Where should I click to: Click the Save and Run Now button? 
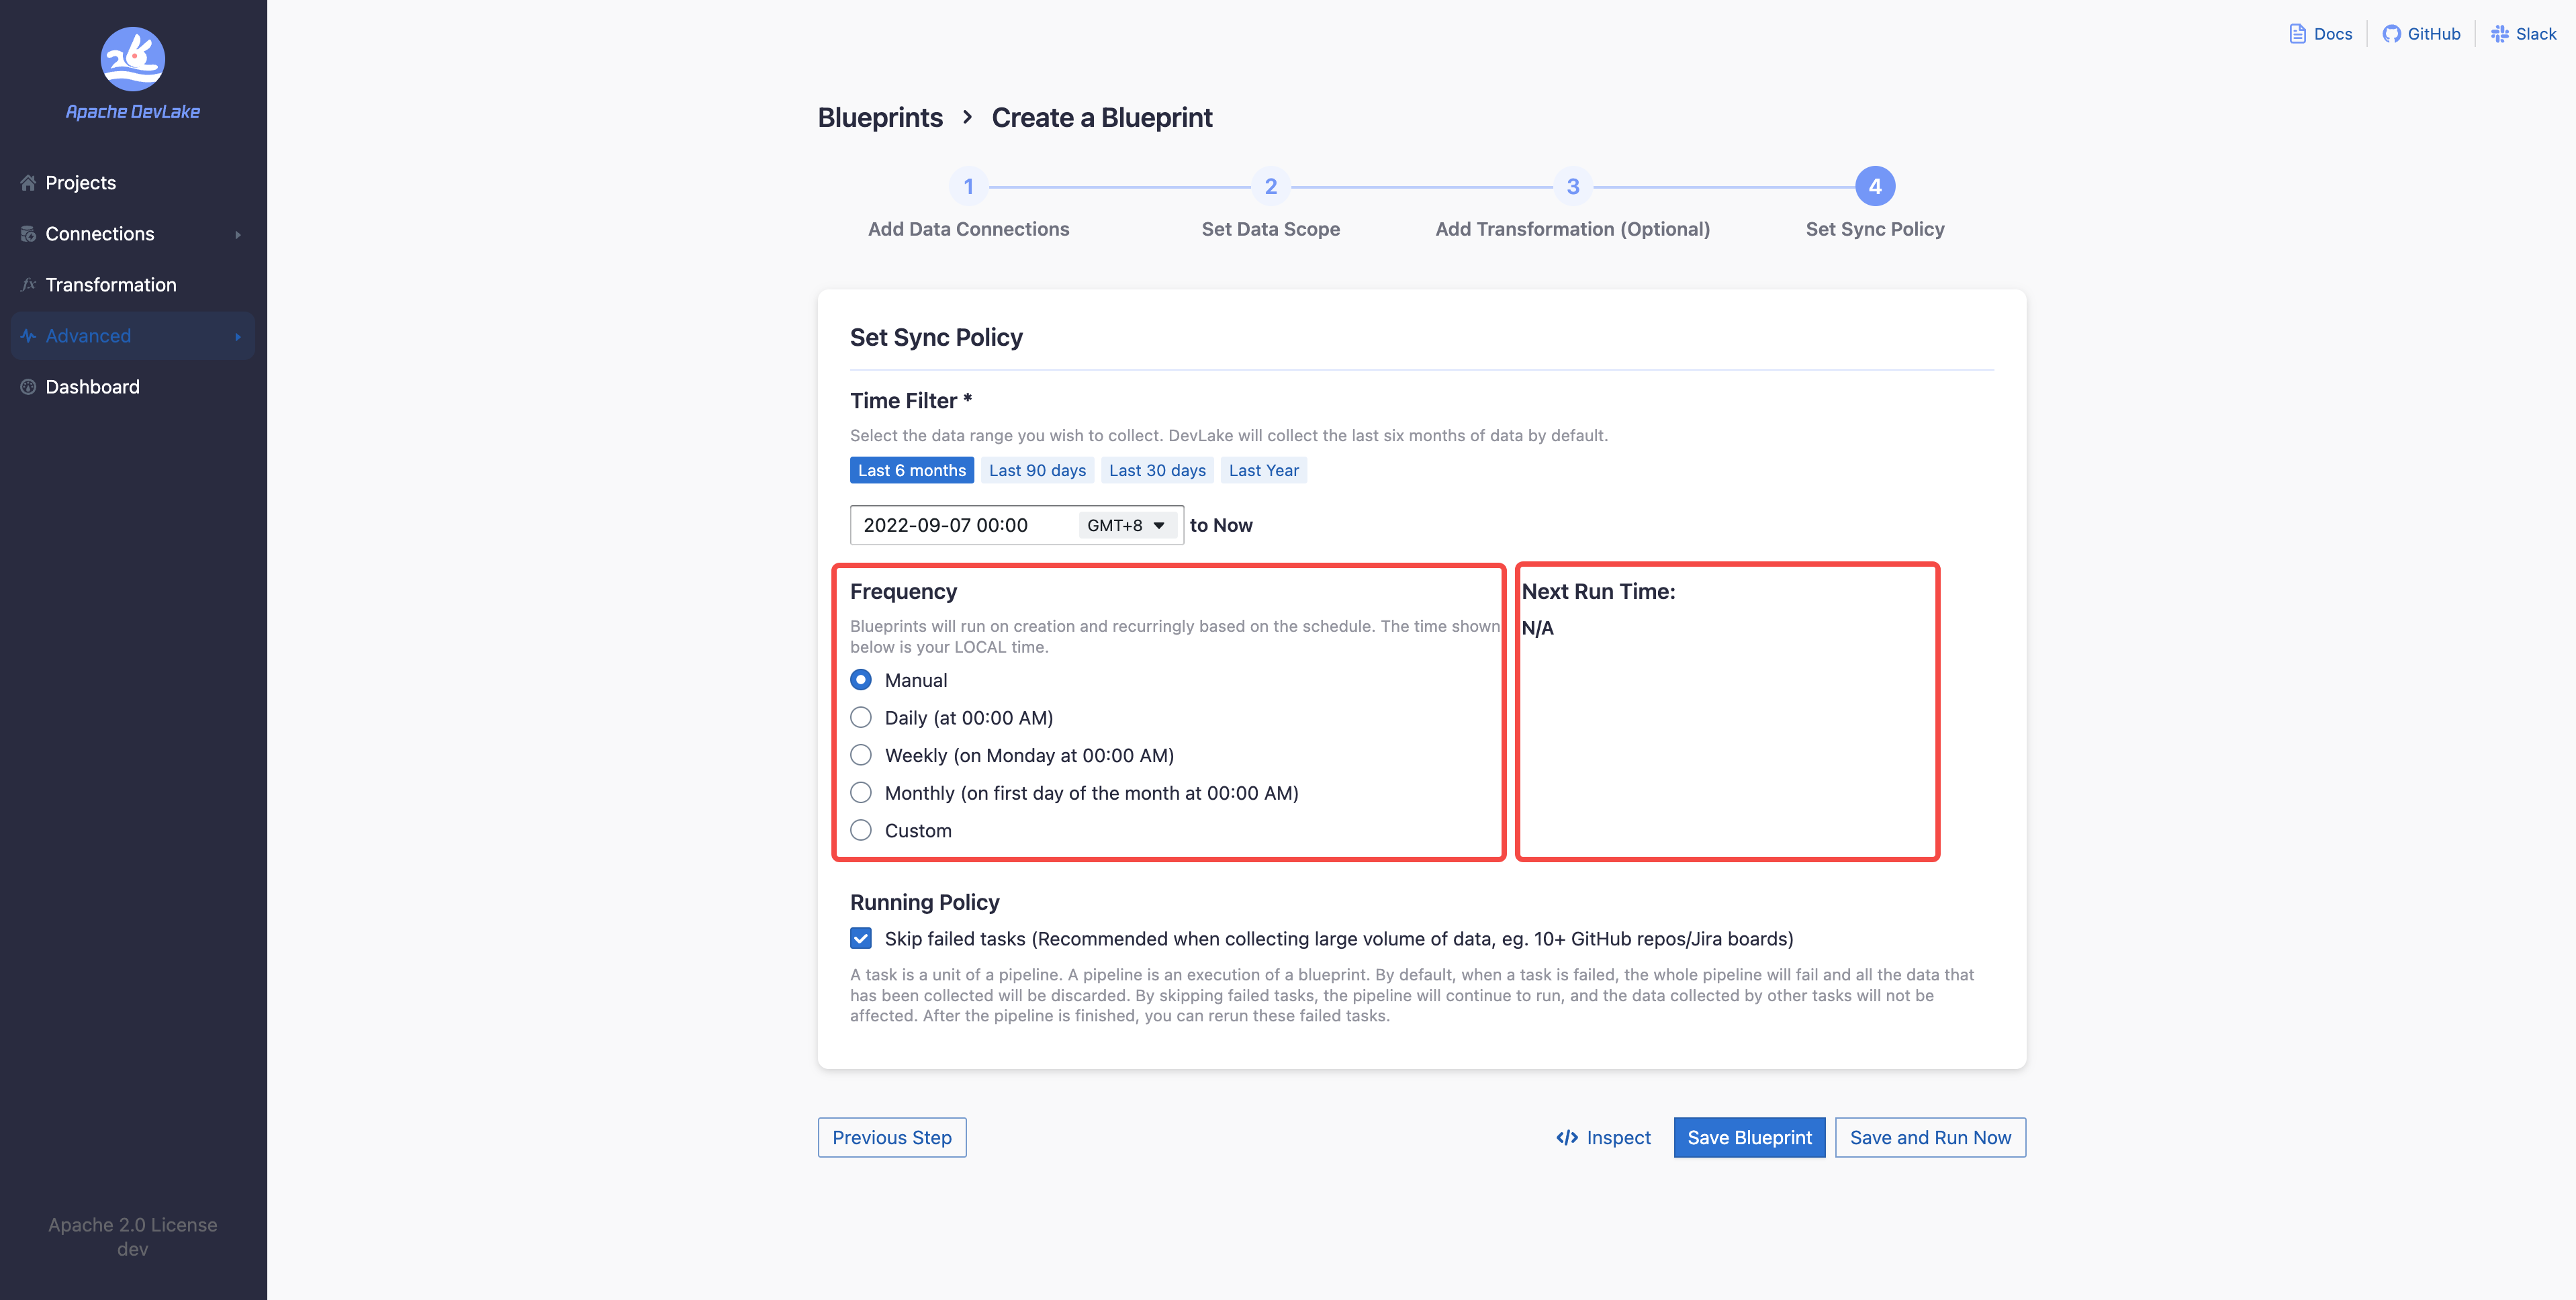1930,1138
